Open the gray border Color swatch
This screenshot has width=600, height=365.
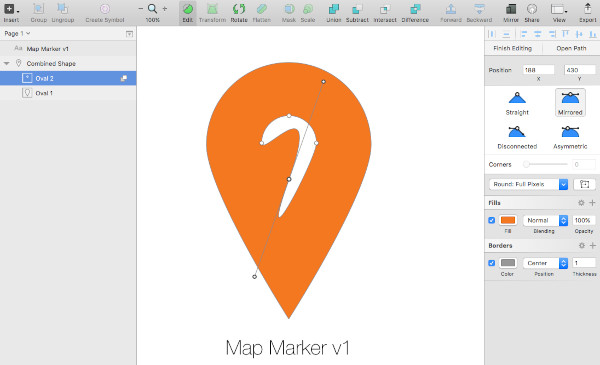tap(508, 263)
